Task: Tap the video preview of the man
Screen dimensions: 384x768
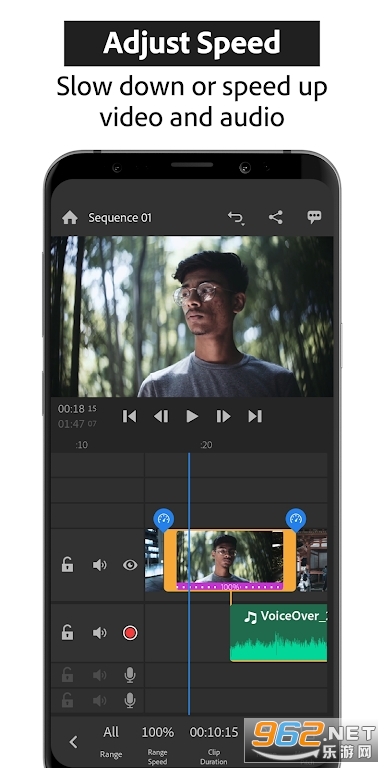Action: (192, 316)
